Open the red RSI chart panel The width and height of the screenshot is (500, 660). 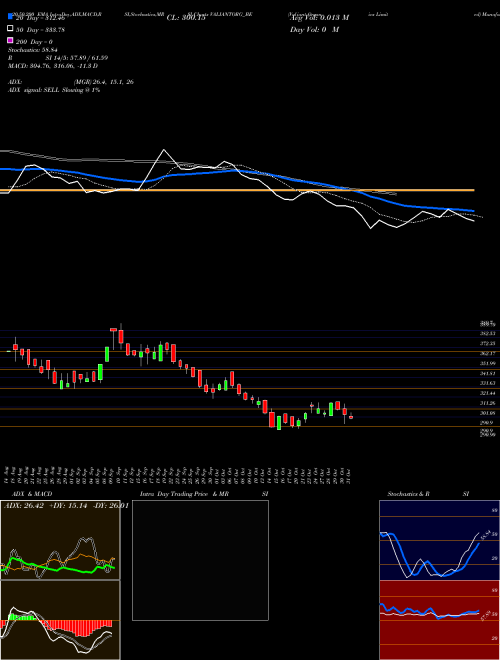(439, 620)
